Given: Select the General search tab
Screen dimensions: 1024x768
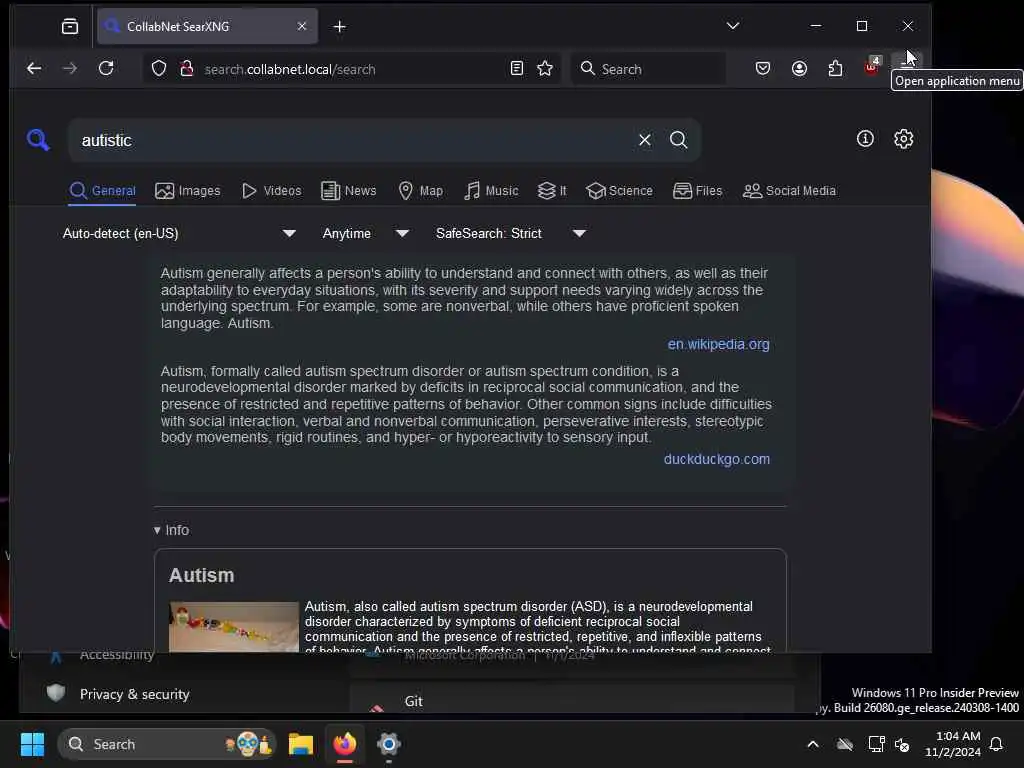Looking at the screenshot, I should pos(103,191).
